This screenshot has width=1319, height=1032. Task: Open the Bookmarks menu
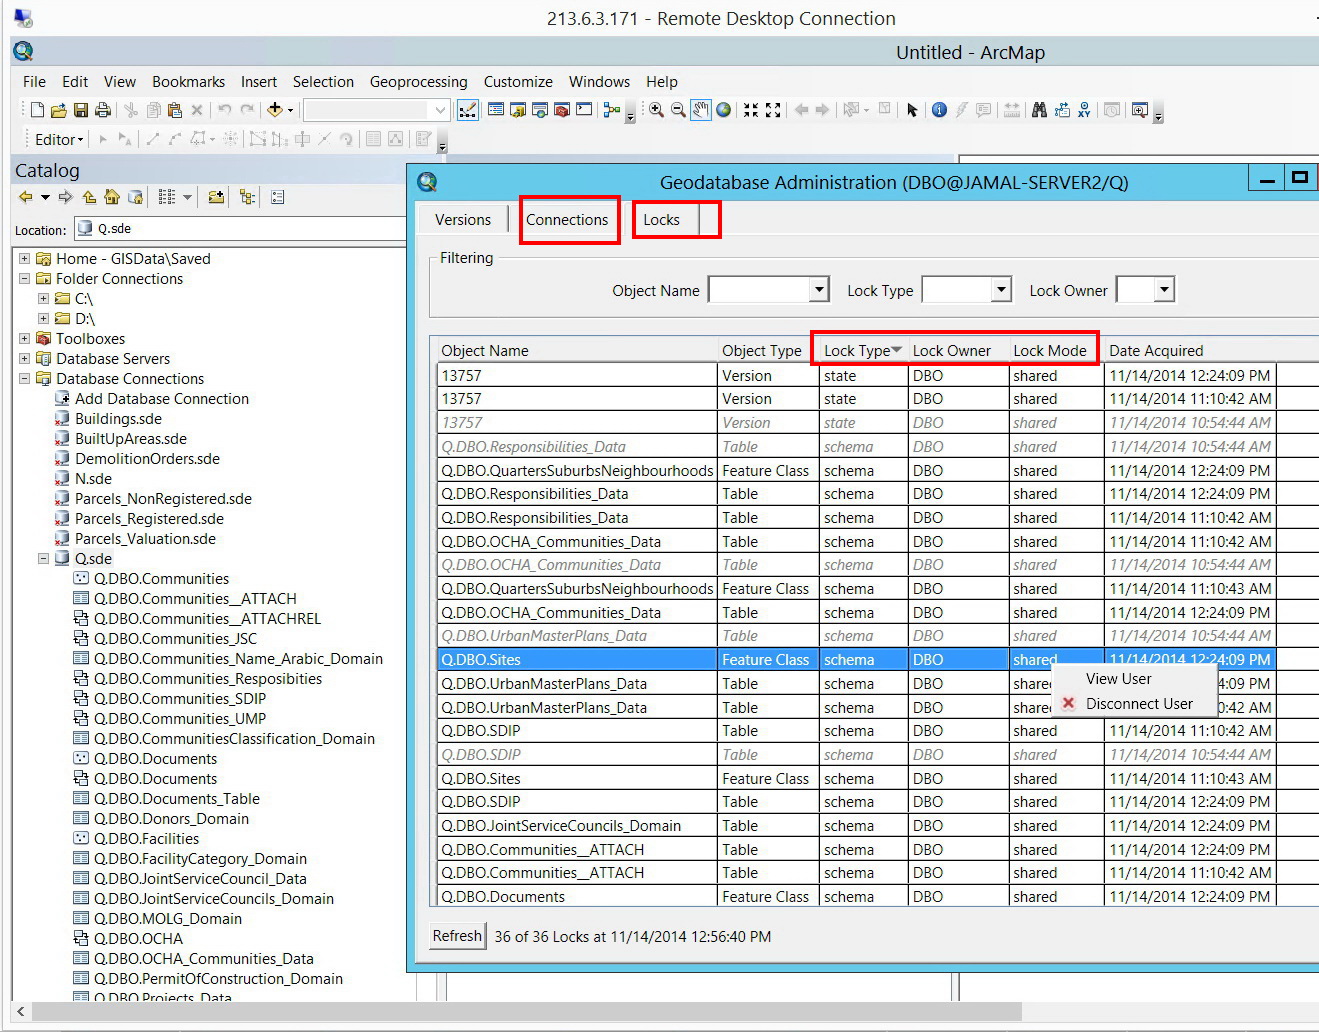point(188,82)
